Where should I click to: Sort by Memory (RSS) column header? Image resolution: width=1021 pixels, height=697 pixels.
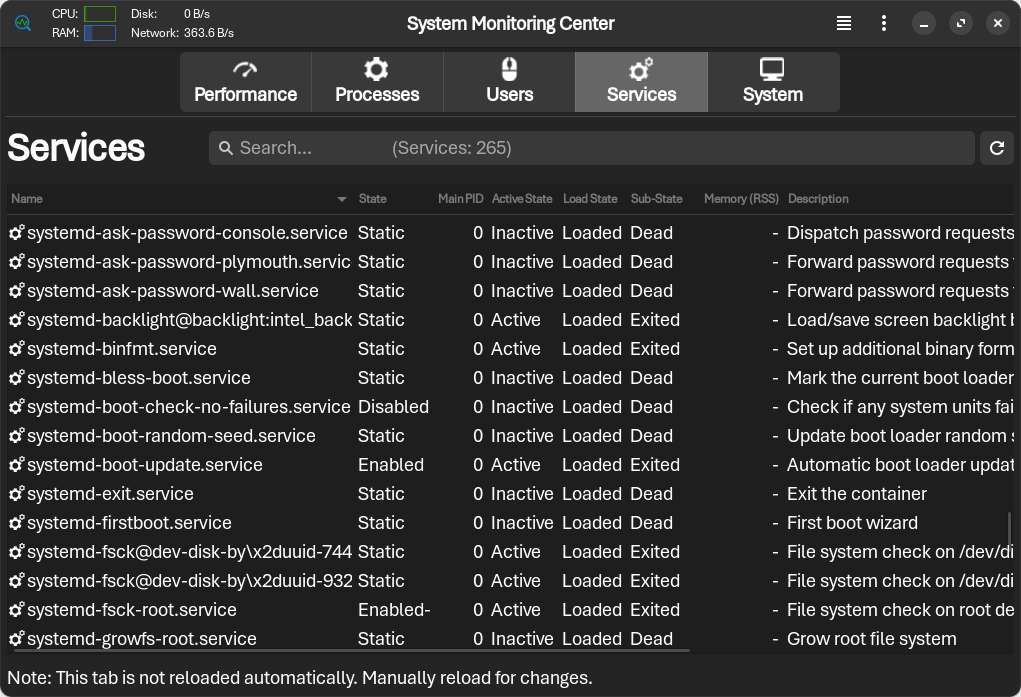click(x=740, y=199)
